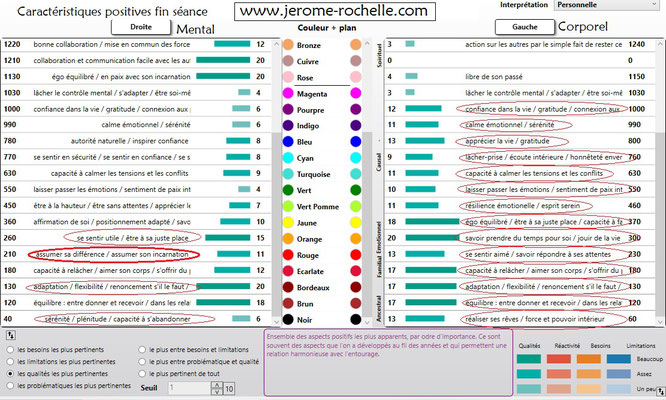Select Corporel row 1150 'libre de son passé'
Image resolution: width=666 pixels, height=400 pixels.
pyautogui.click(x=520, y=76)
